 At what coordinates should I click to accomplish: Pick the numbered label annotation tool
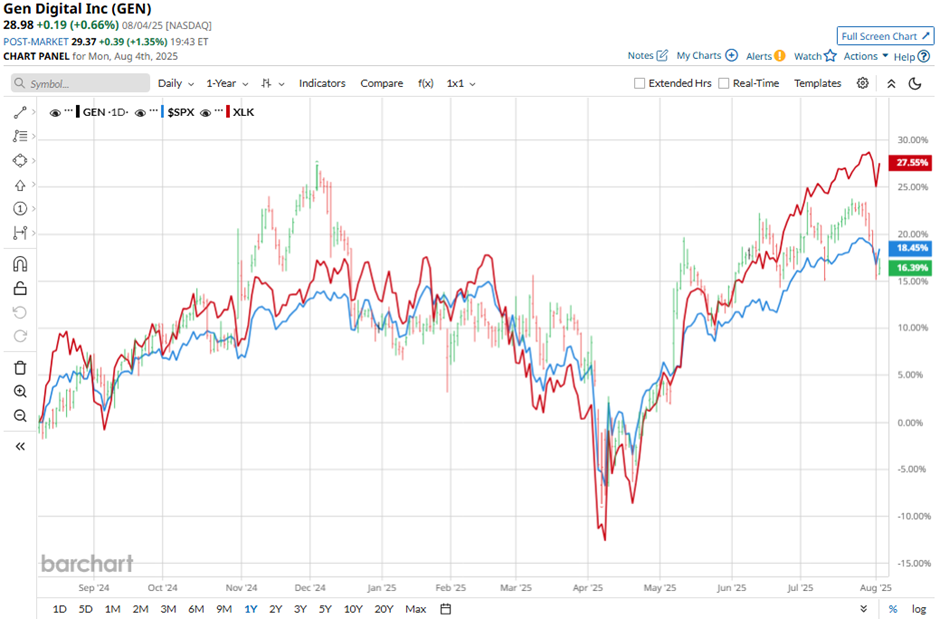pyautogui.click(x=20, y=209)
